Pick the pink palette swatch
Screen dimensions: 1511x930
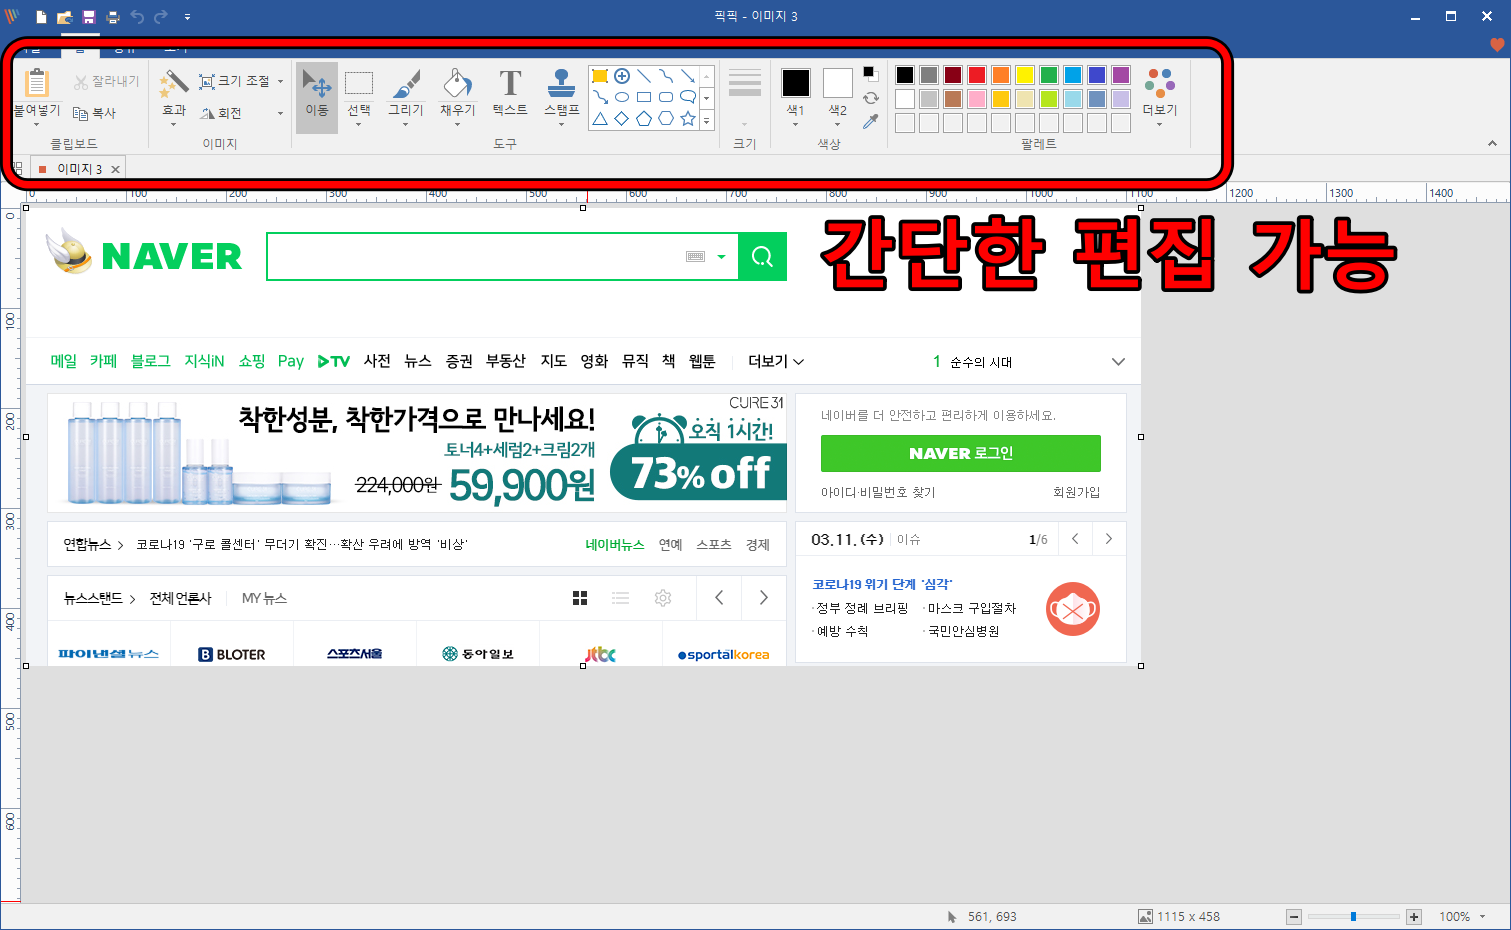coord(977,99)
